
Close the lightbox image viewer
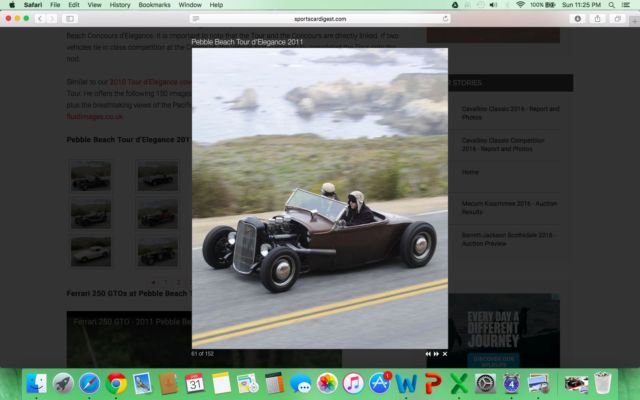pyautogui.click(x=445, y=354)
